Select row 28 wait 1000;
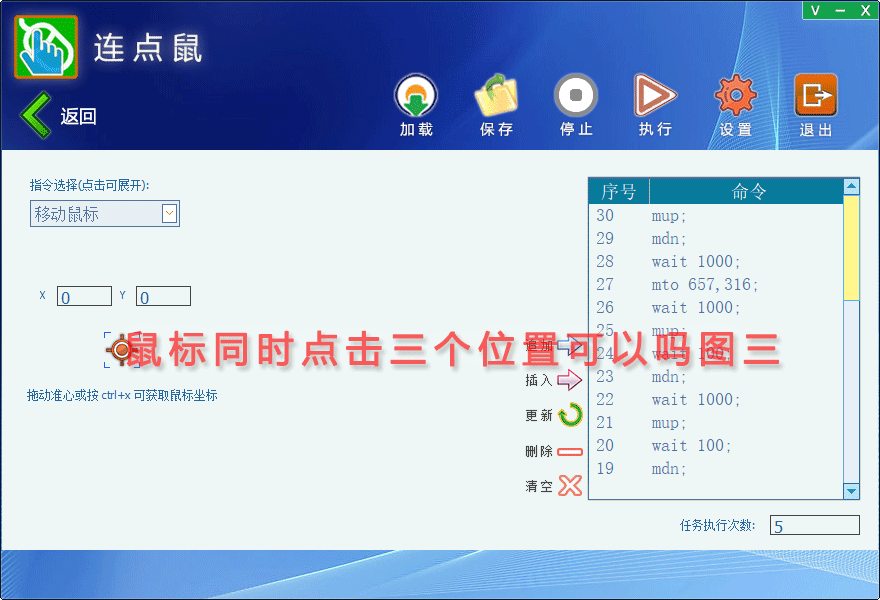Viewport: 880px width, 600px height. point(716,262)
